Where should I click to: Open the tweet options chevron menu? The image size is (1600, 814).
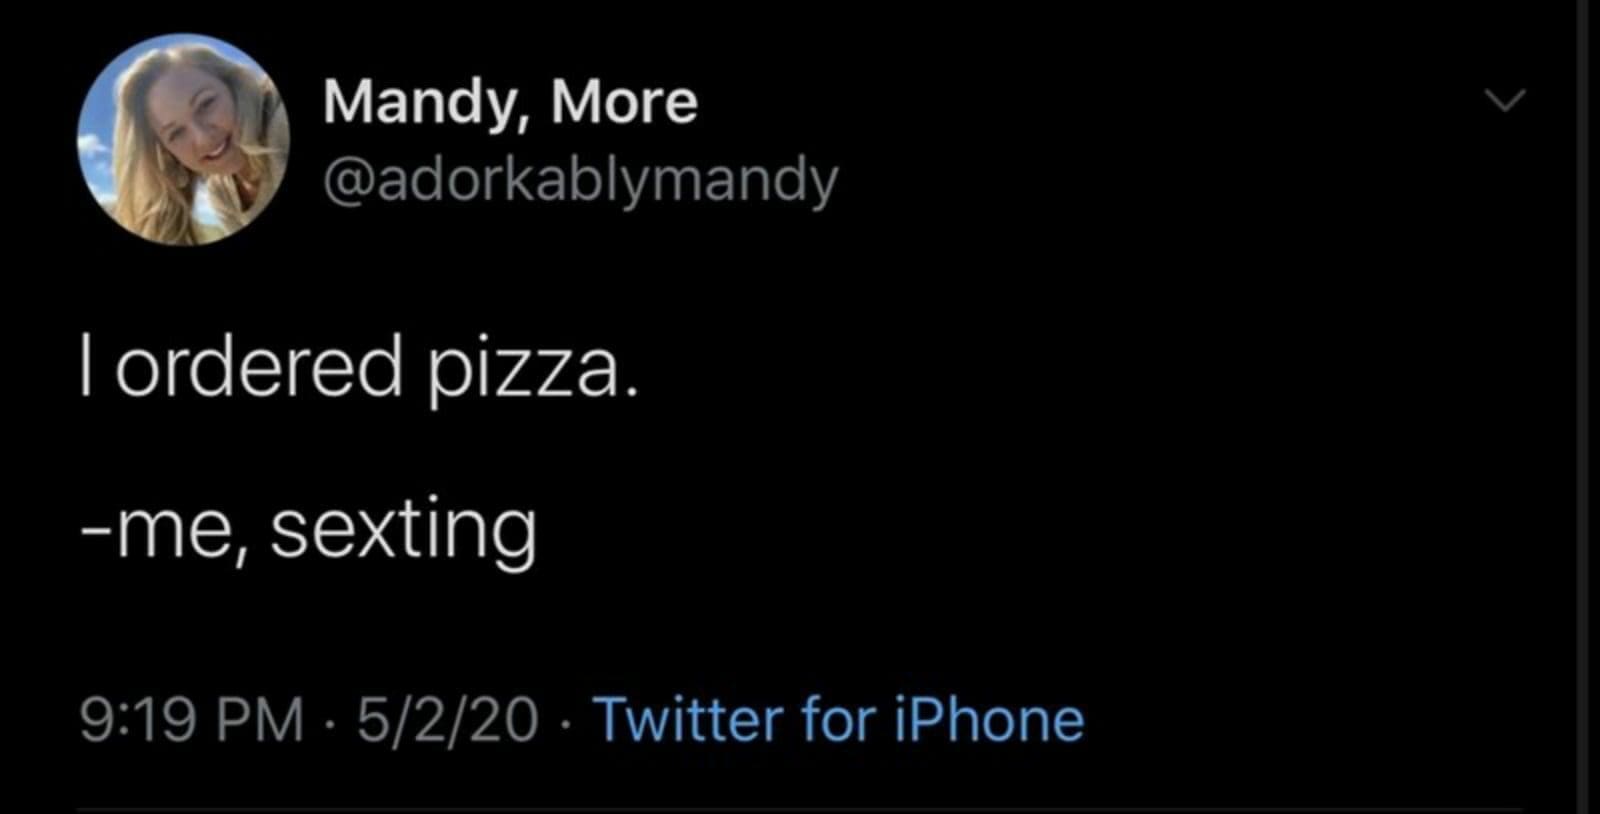coord(1504,100)
